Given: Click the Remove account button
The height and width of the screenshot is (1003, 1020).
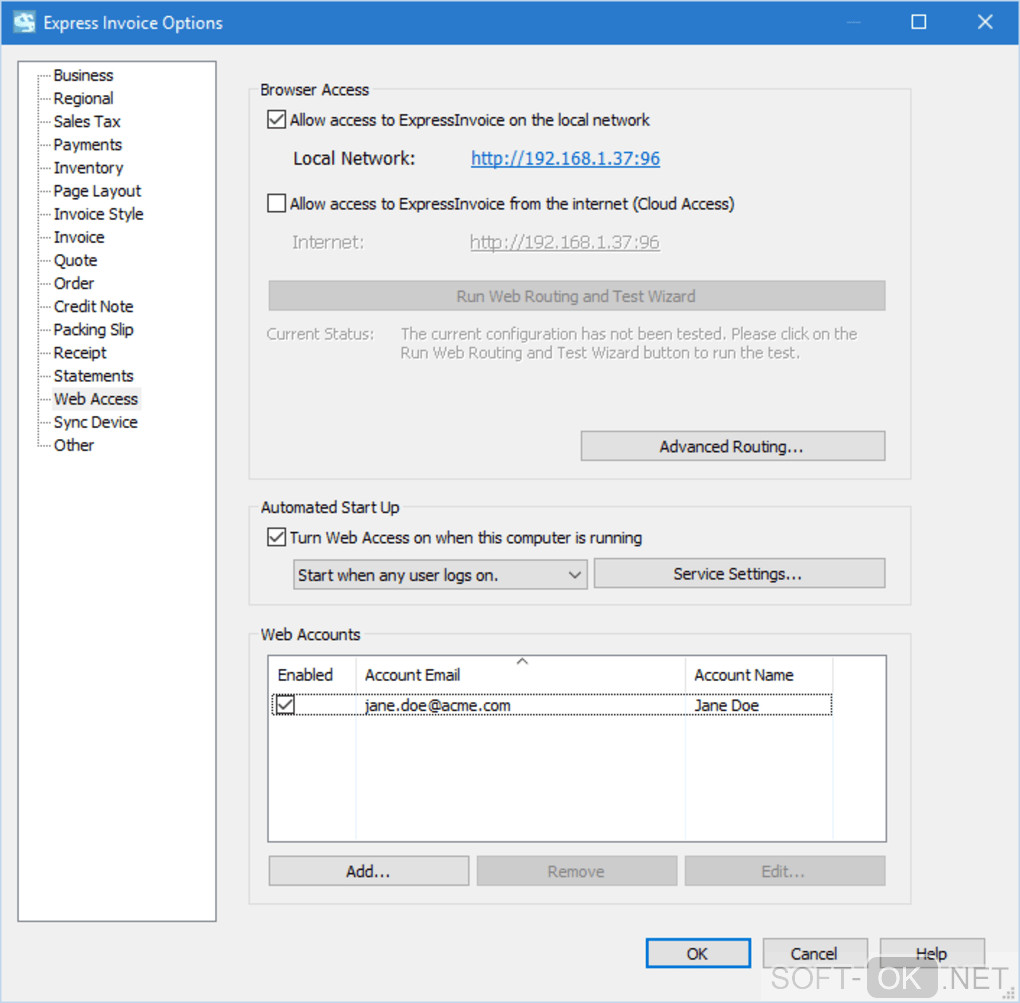Looking at the screenshot, I should (x=576, y=871).
